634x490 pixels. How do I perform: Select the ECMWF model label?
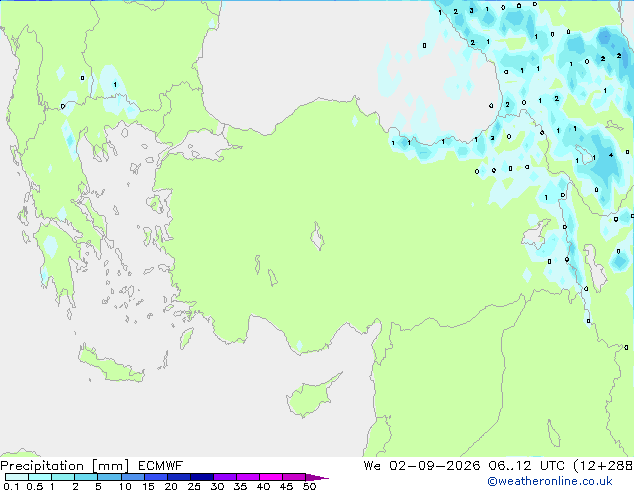pyautogui.click(x=160, y=466)
